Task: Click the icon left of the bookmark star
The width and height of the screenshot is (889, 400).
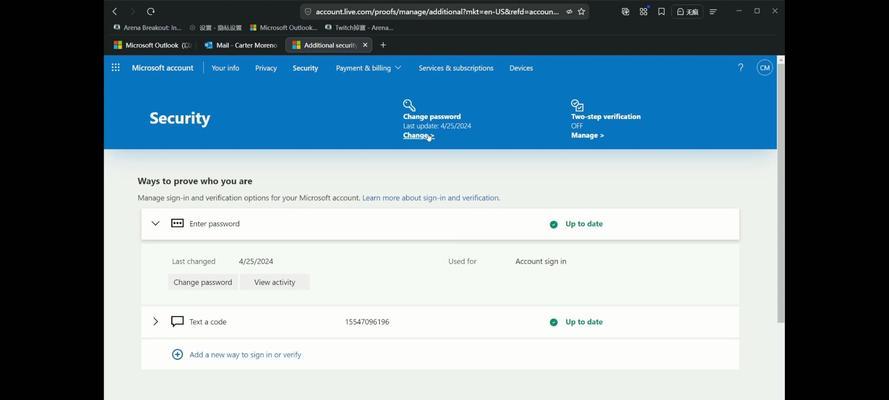Action: (569, 11)
